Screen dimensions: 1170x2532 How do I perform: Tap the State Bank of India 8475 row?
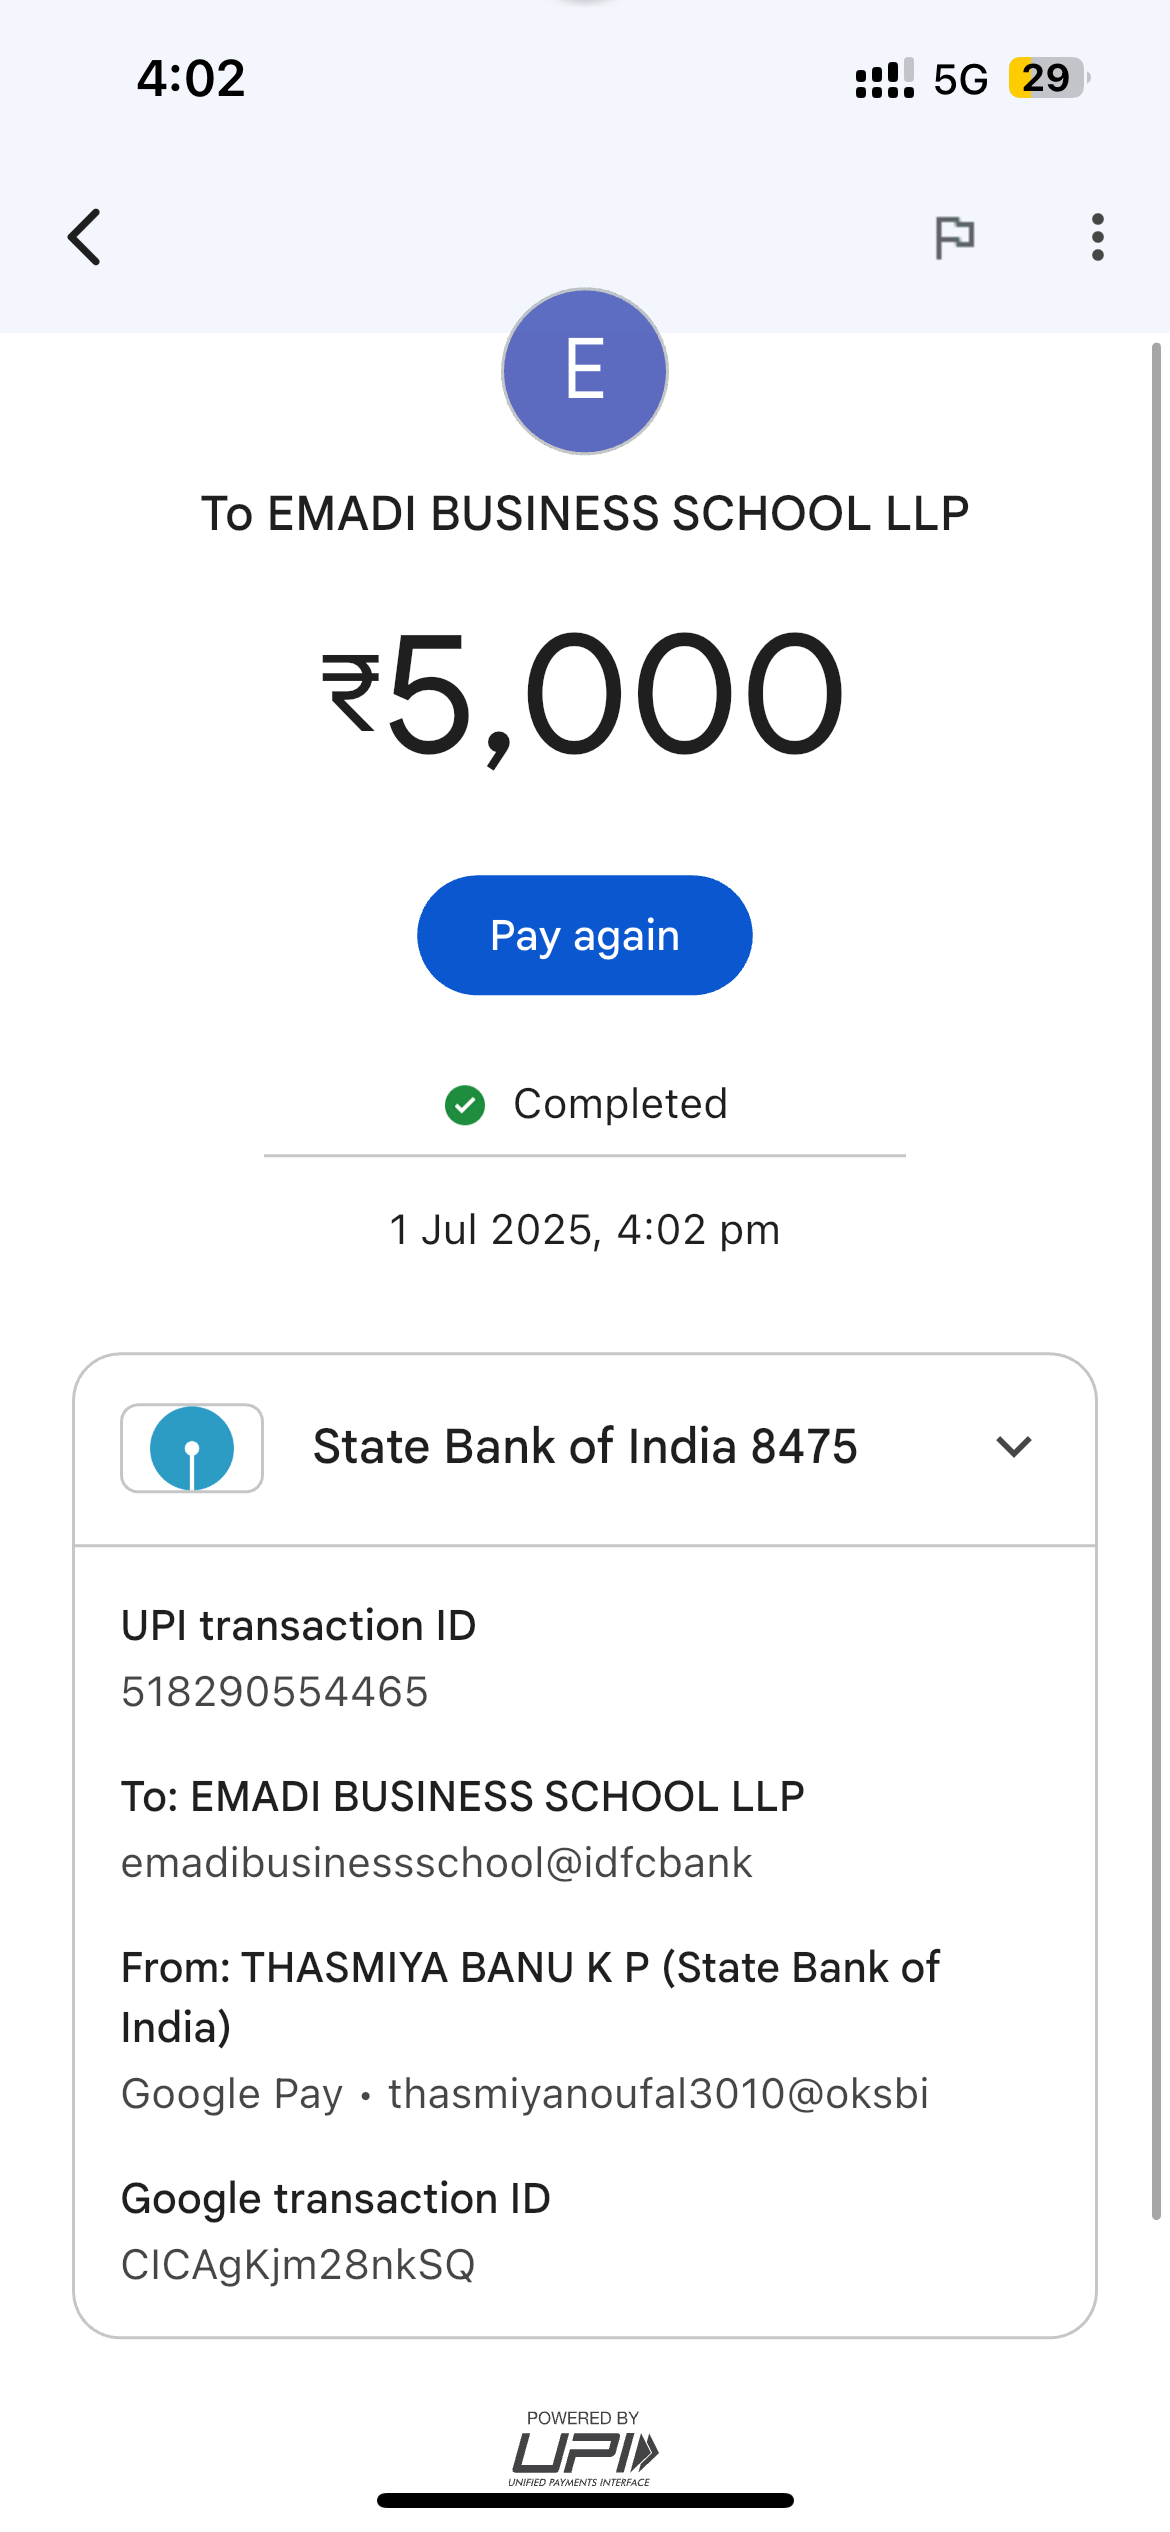[585, 1447]
